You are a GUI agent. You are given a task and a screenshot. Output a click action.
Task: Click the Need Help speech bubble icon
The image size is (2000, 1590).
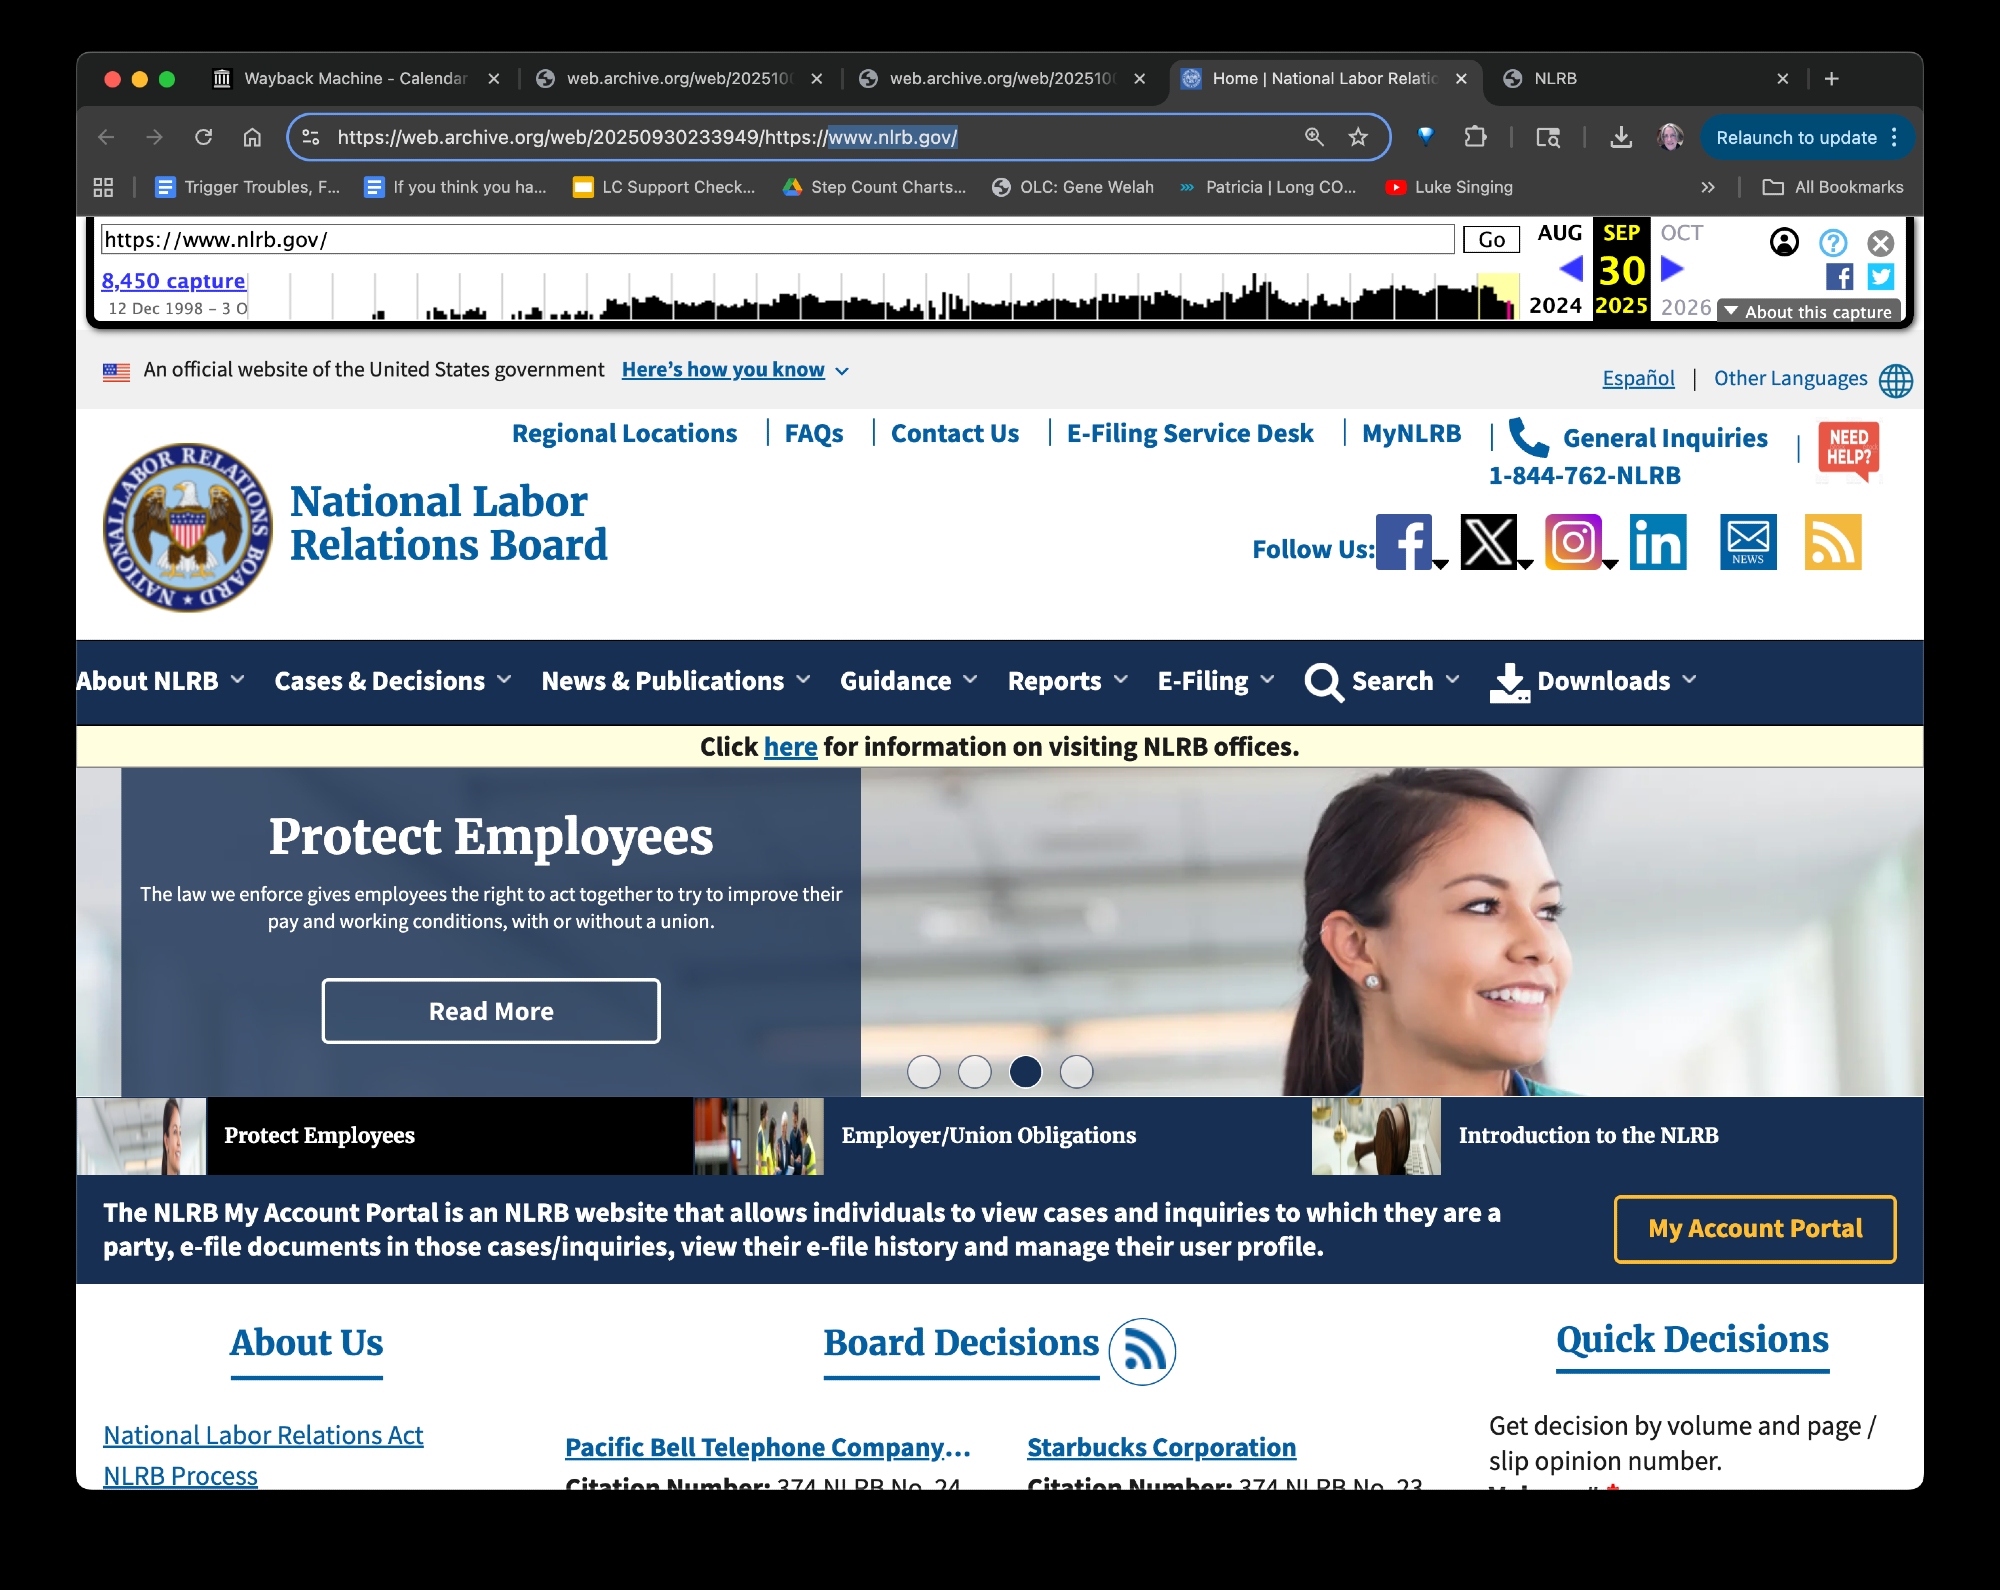(1849, 449)
